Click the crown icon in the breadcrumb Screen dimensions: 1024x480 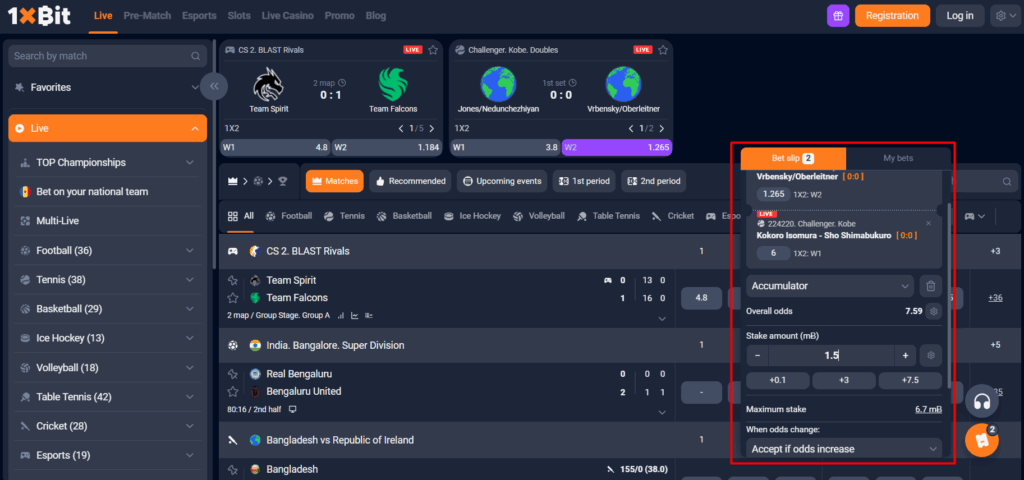pos(232,181)
